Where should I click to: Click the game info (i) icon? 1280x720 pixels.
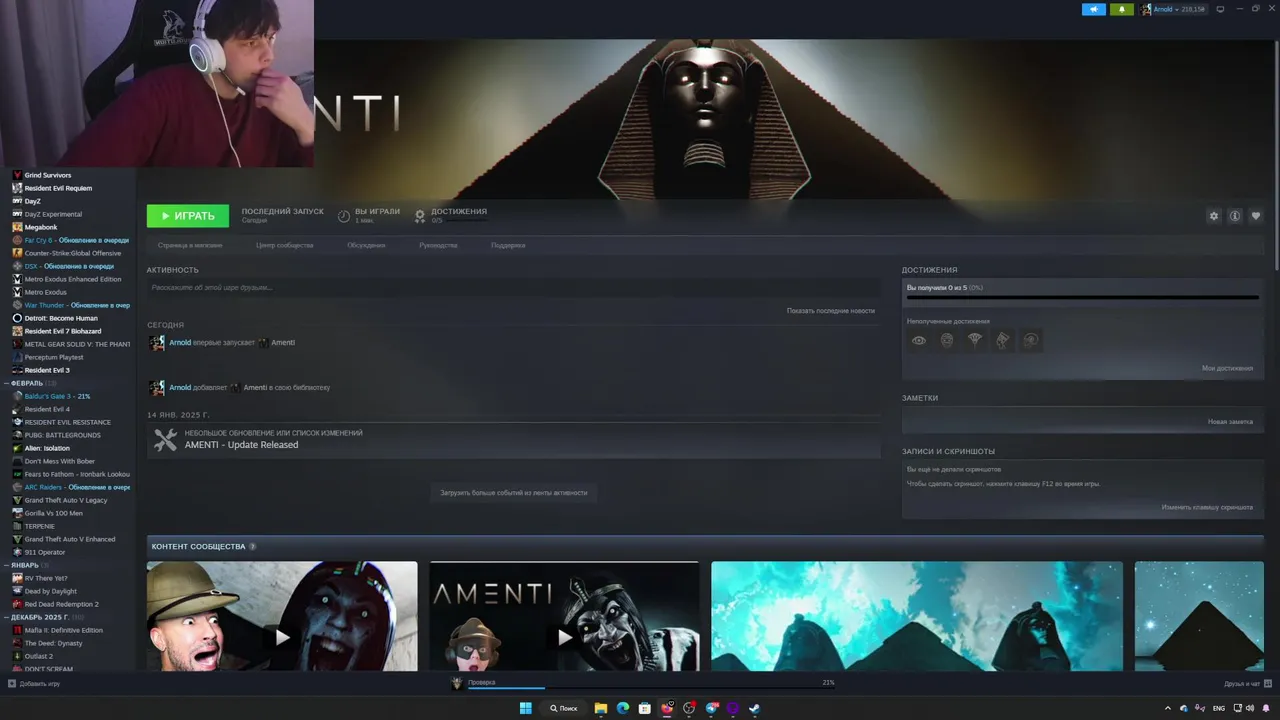[x=1235, y=216]
